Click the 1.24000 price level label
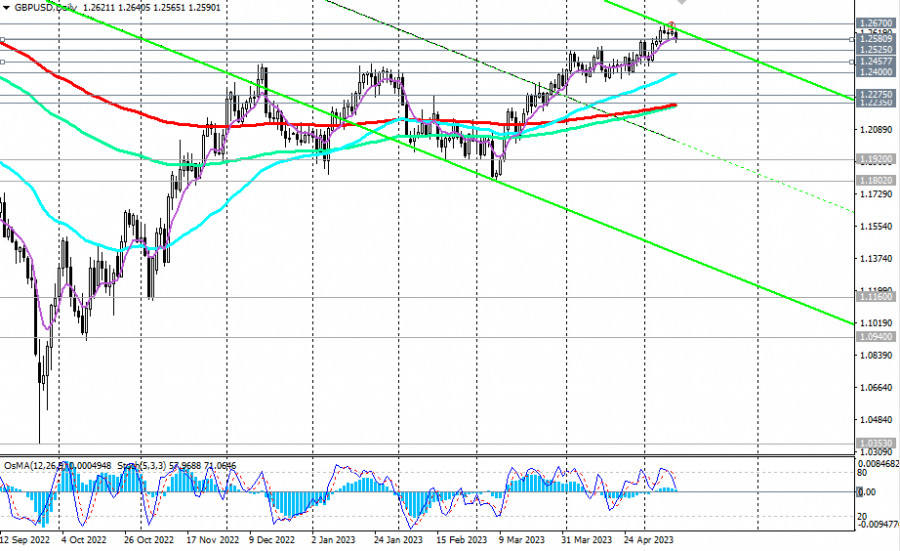The width and height of the screenshot is (900, 551). [875, 72]
